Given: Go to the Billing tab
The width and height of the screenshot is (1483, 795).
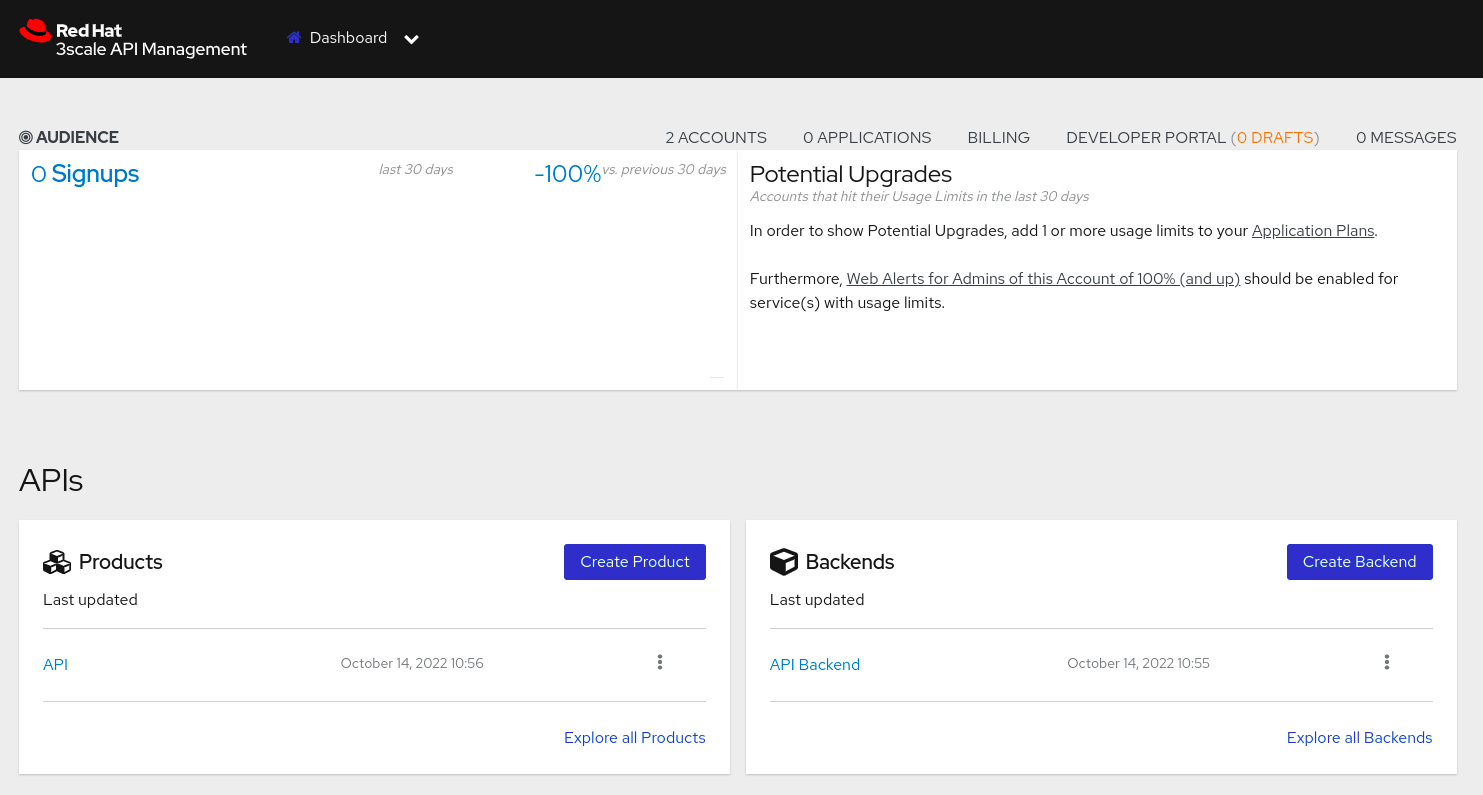Looking at the screenshot, I should [998, 138].
